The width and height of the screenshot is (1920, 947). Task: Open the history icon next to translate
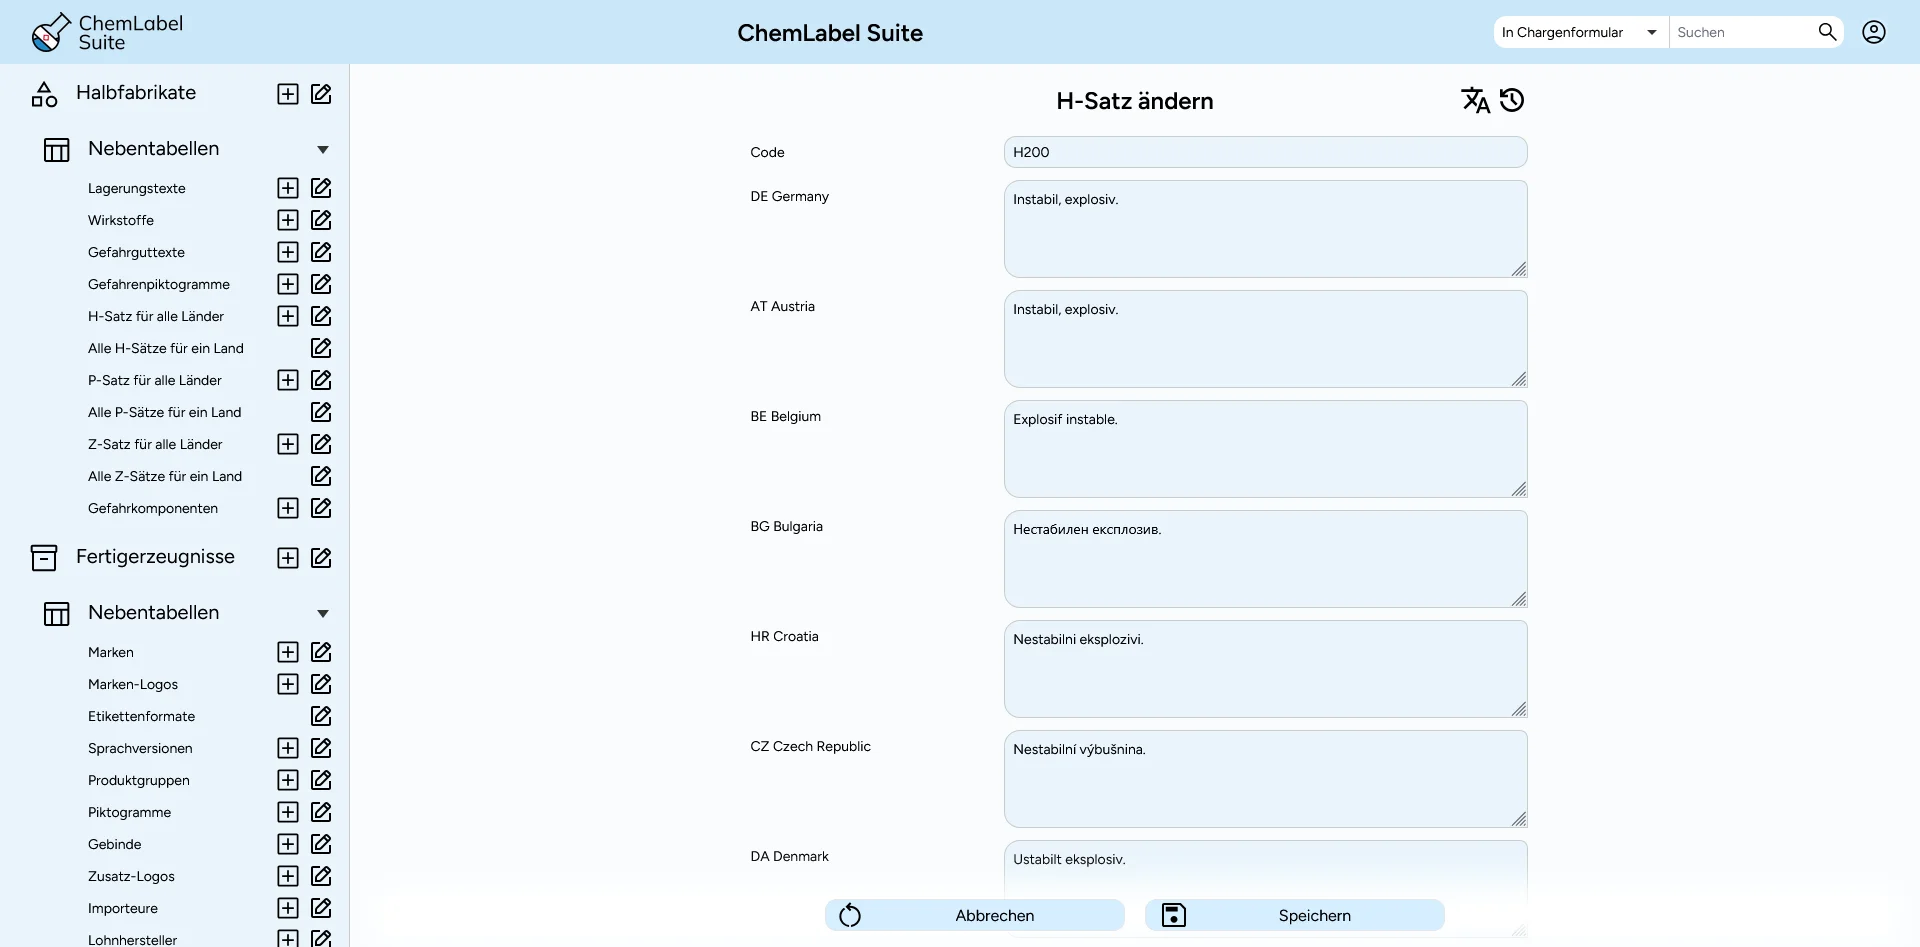pos(1512,100)
